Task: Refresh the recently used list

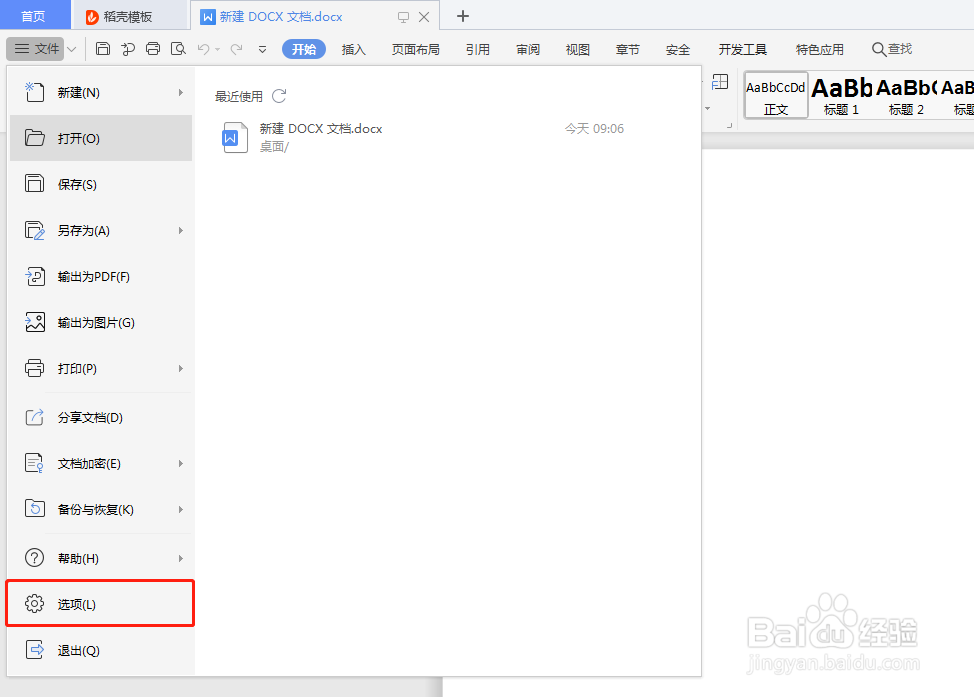Action: pyautogui.click(x=279, y=96)
